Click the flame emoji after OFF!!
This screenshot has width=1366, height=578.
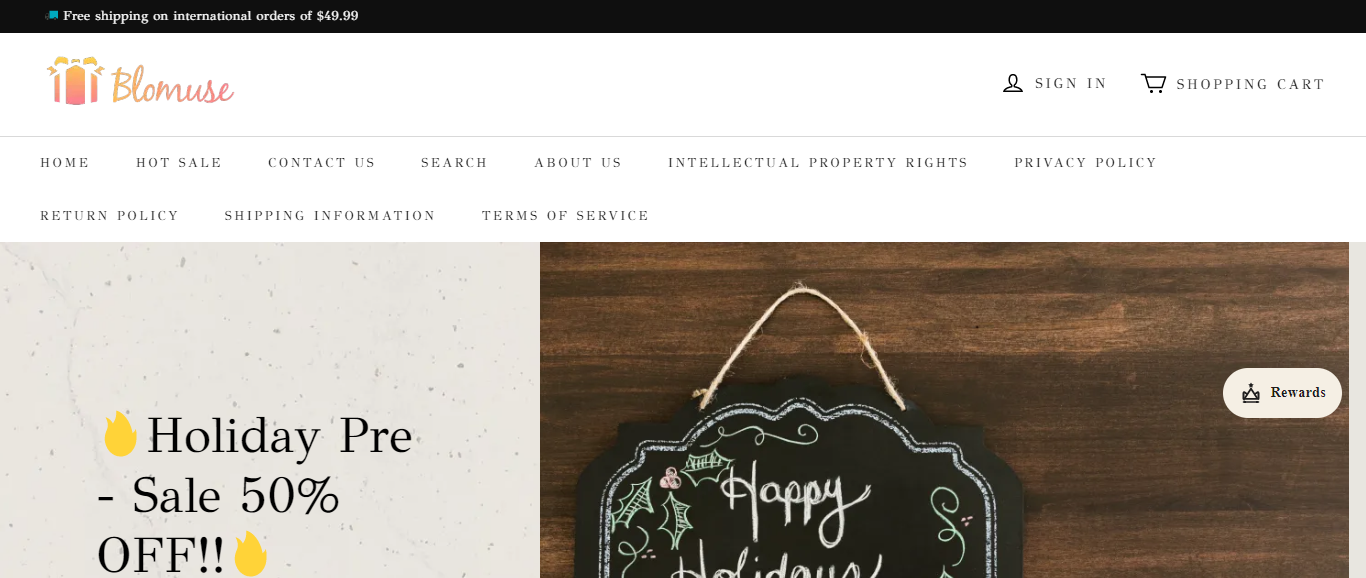click(x=250, y=554)
